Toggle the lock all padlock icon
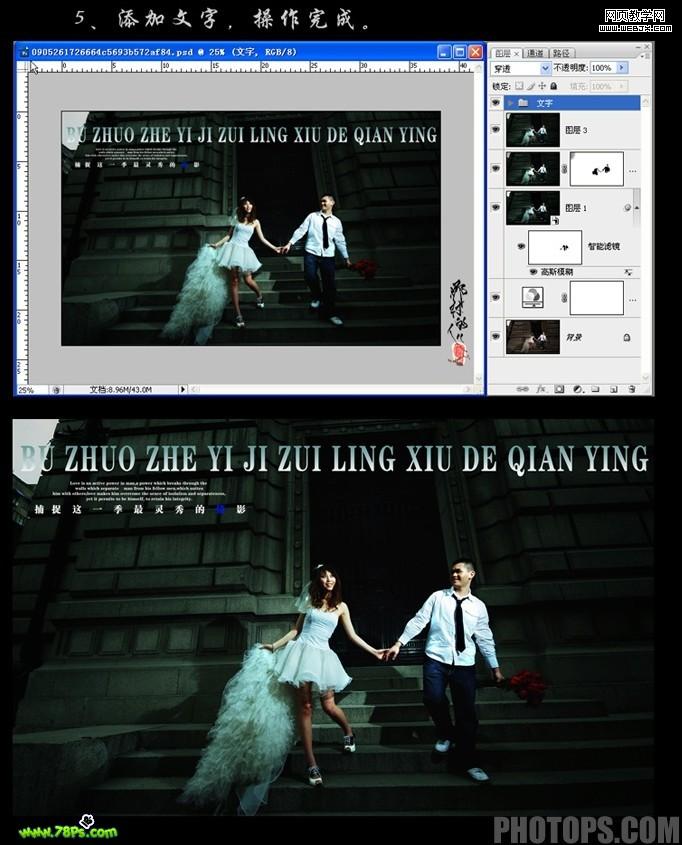682x845 pixels. (x=554, y=86)
